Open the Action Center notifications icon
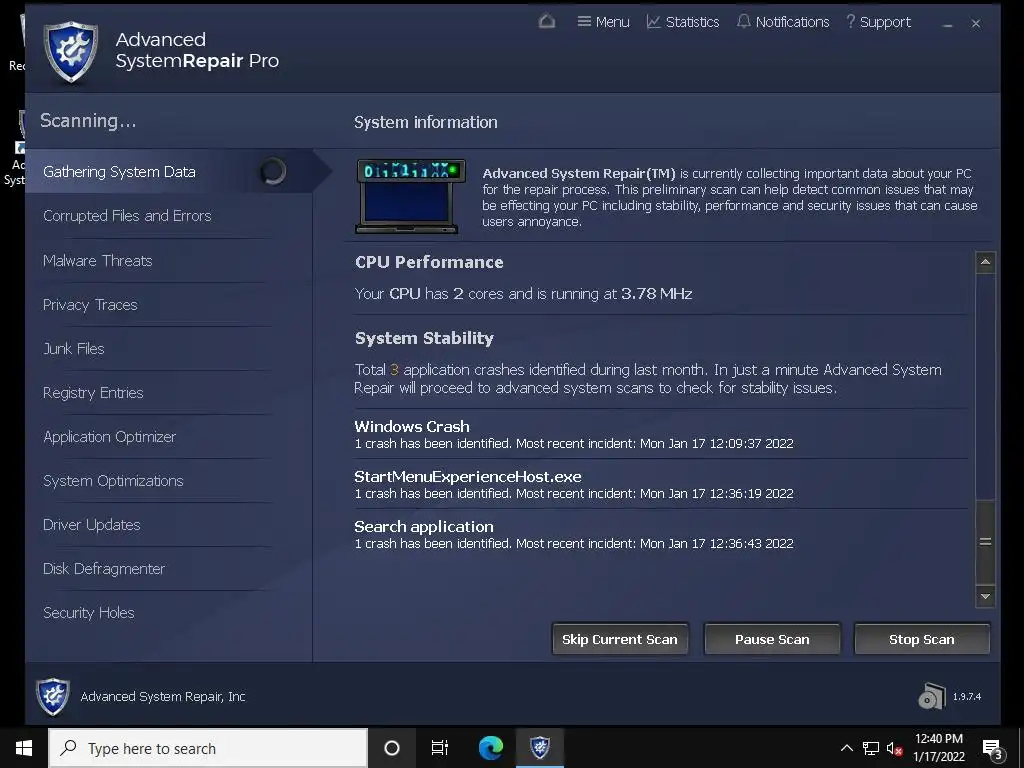Viewport: 1024px width, 768px height. [993, 748]
